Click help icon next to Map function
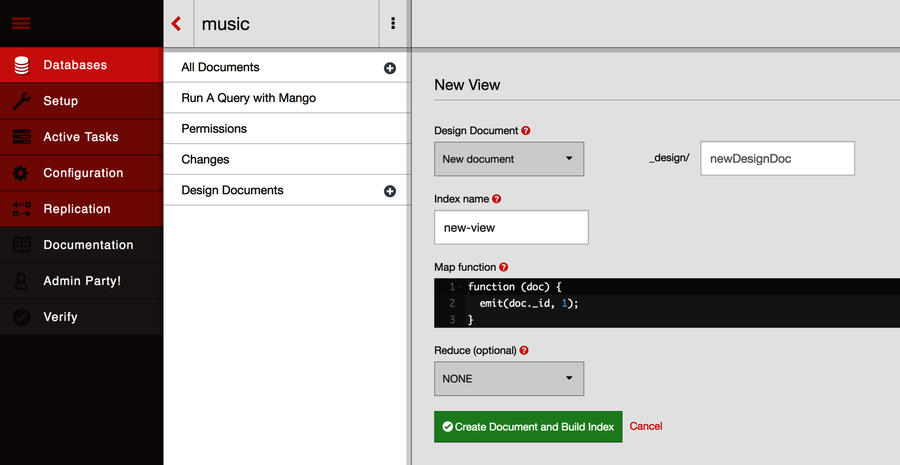The width and height of the screenshot is (900, 465). (x=503, y=268)
